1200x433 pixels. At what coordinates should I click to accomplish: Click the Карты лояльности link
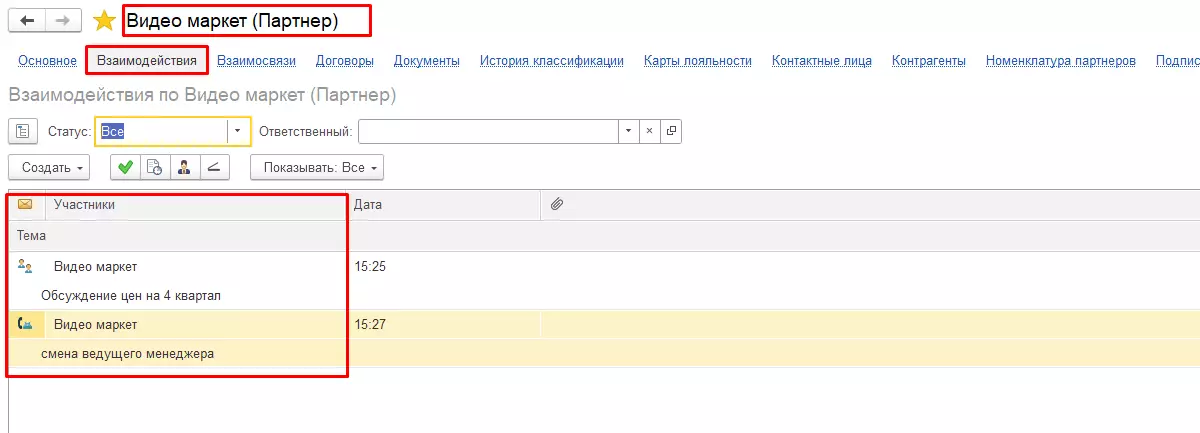(x=698, y=61)
